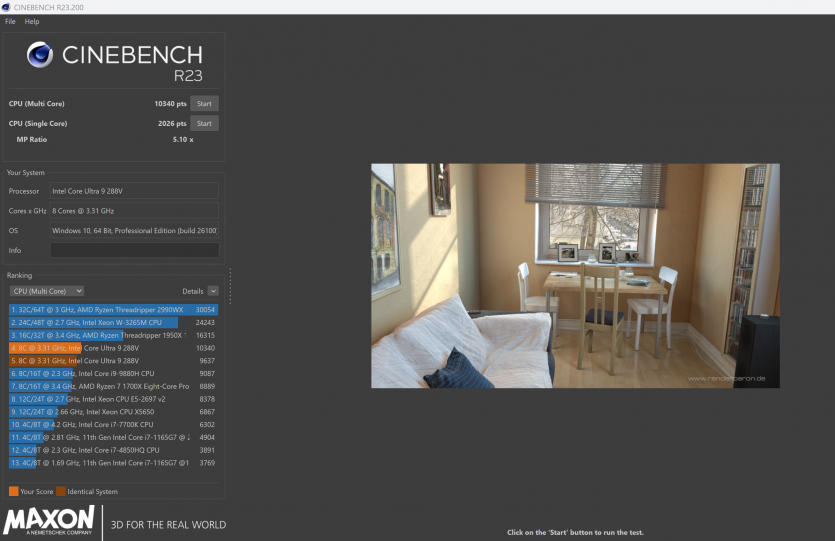The image size is (835, 541).
Task: Click the Info text field
Action: point(134,250)
